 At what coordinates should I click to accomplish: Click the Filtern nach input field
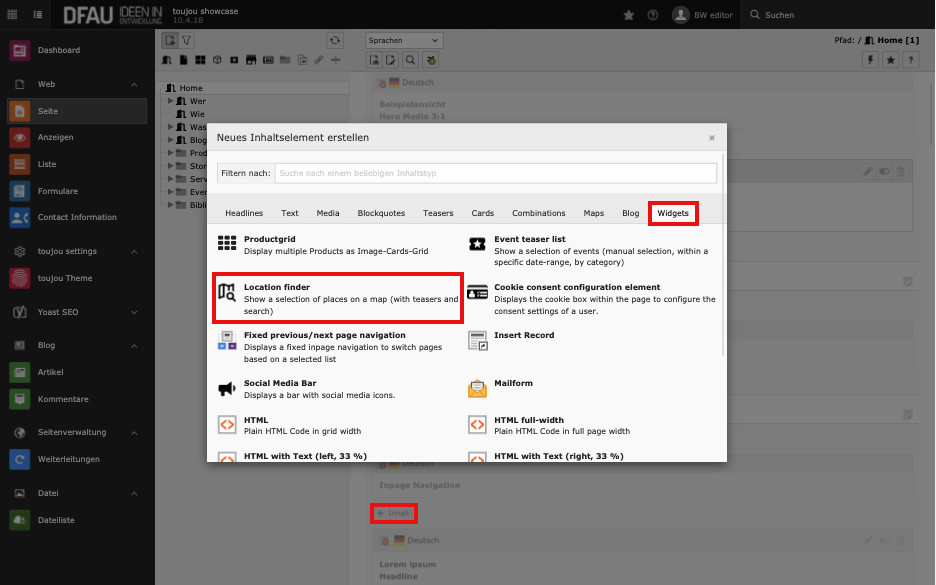click(495, 173)
